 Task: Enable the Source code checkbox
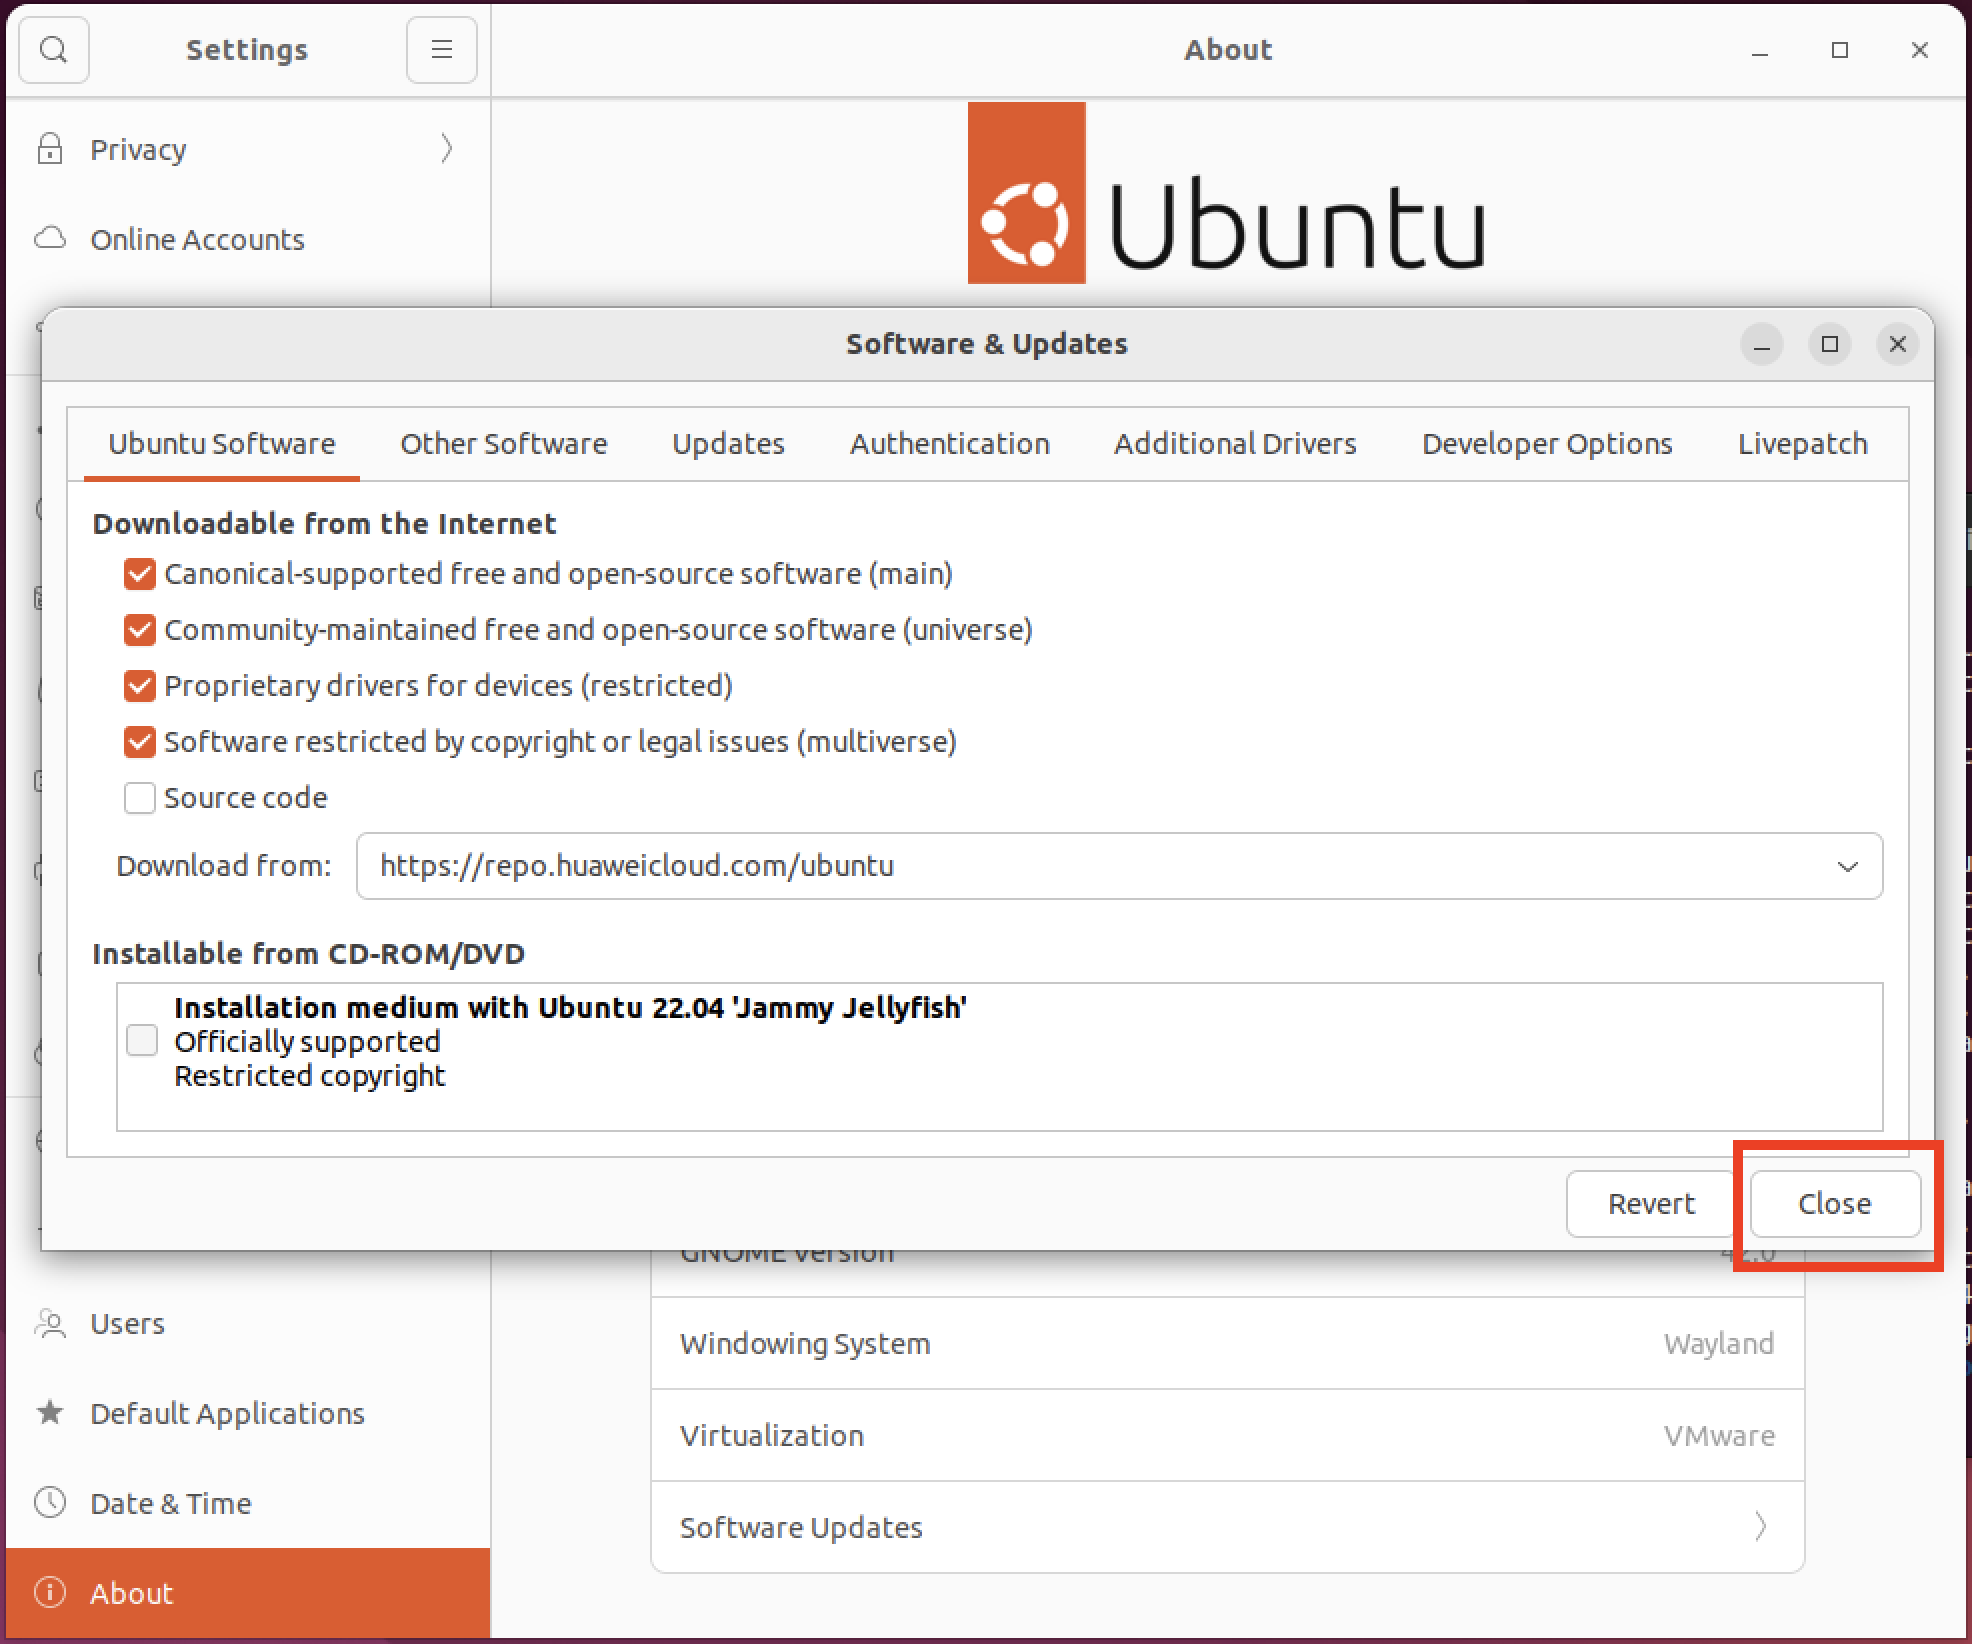[x=139, y=798]
